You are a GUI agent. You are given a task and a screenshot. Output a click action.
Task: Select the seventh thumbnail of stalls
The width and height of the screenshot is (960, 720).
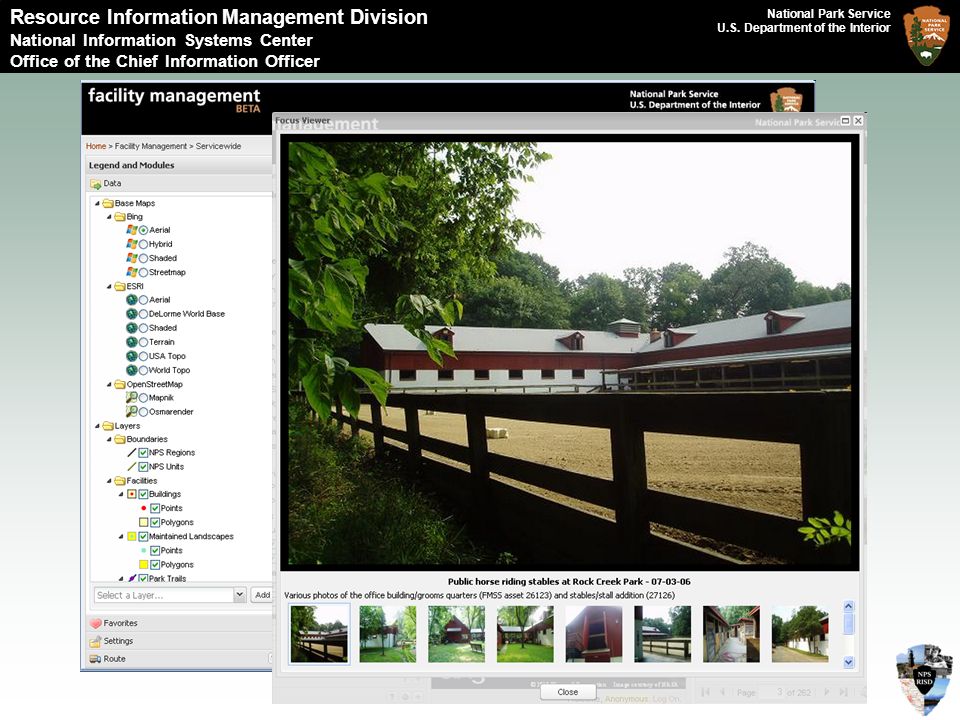pos(731,634)
